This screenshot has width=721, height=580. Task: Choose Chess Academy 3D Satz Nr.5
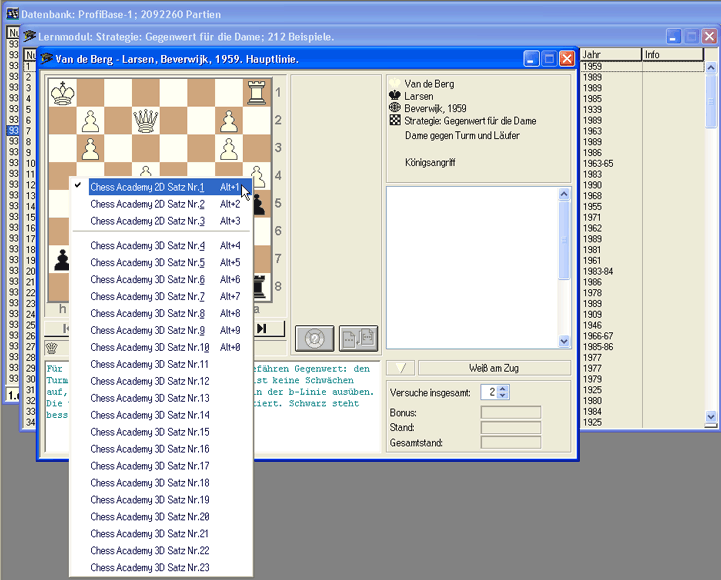[162, 263]
